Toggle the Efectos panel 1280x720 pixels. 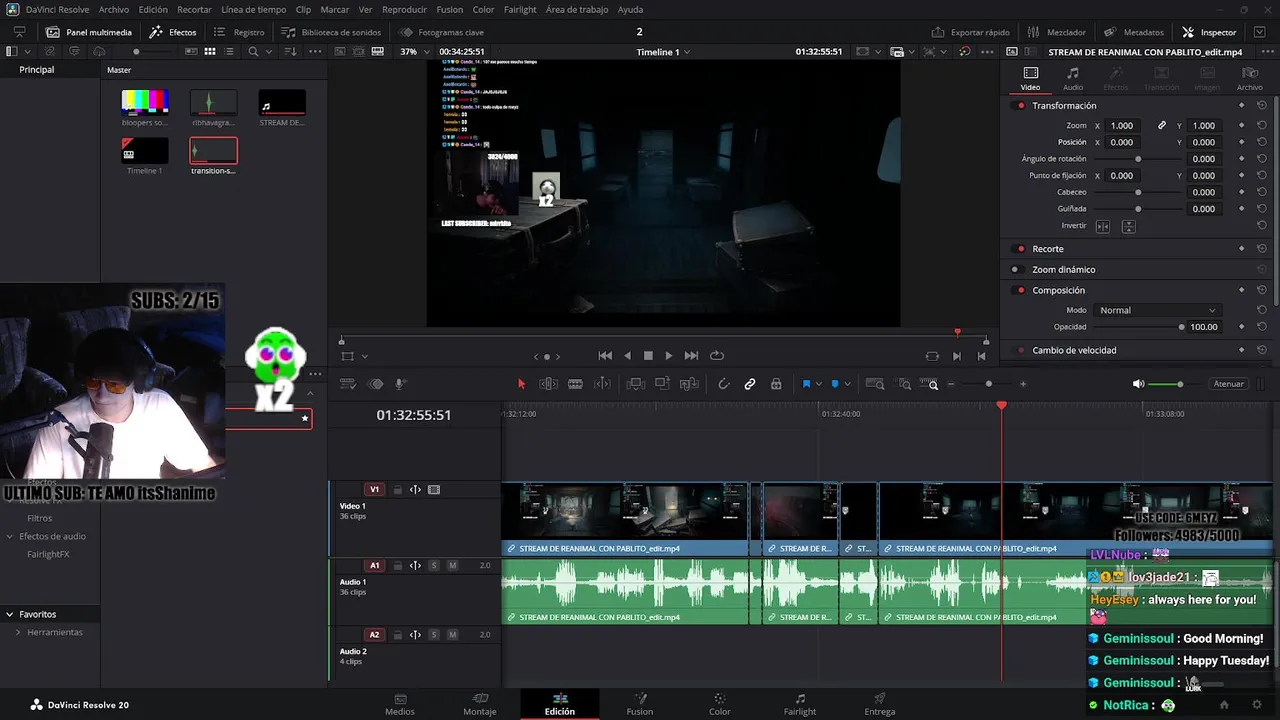click(173, 32)
